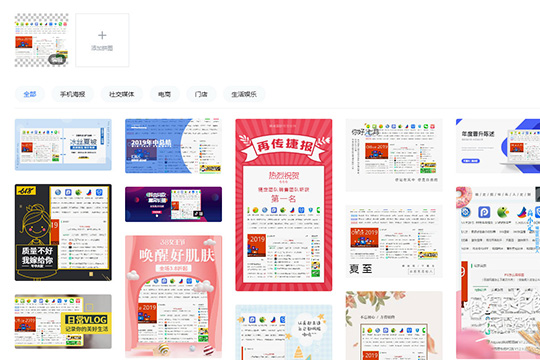Choose the 夏至 template
This screenshot has width=540, height=360.
[394, 241]
